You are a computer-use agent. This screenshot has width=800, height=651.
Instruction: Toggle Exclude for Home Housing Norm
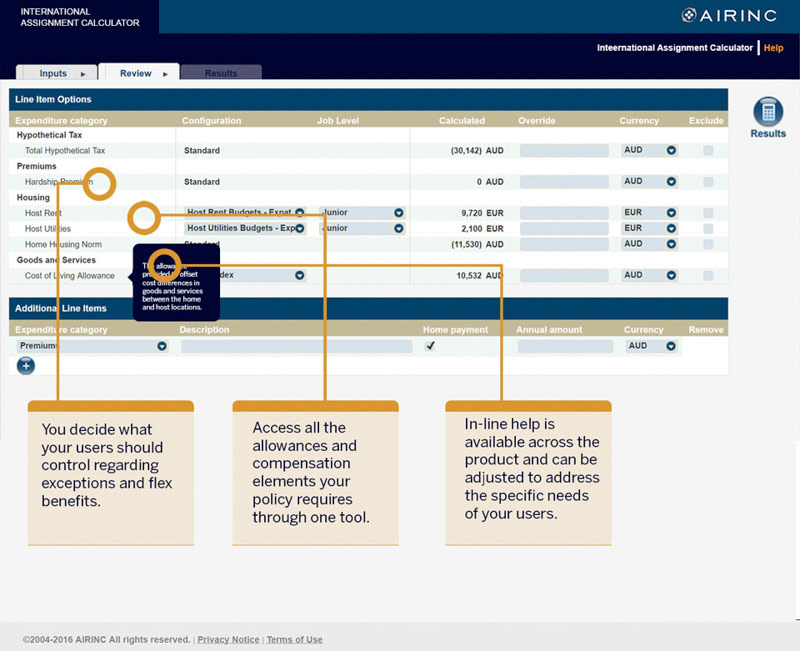[x=708, y=244]
